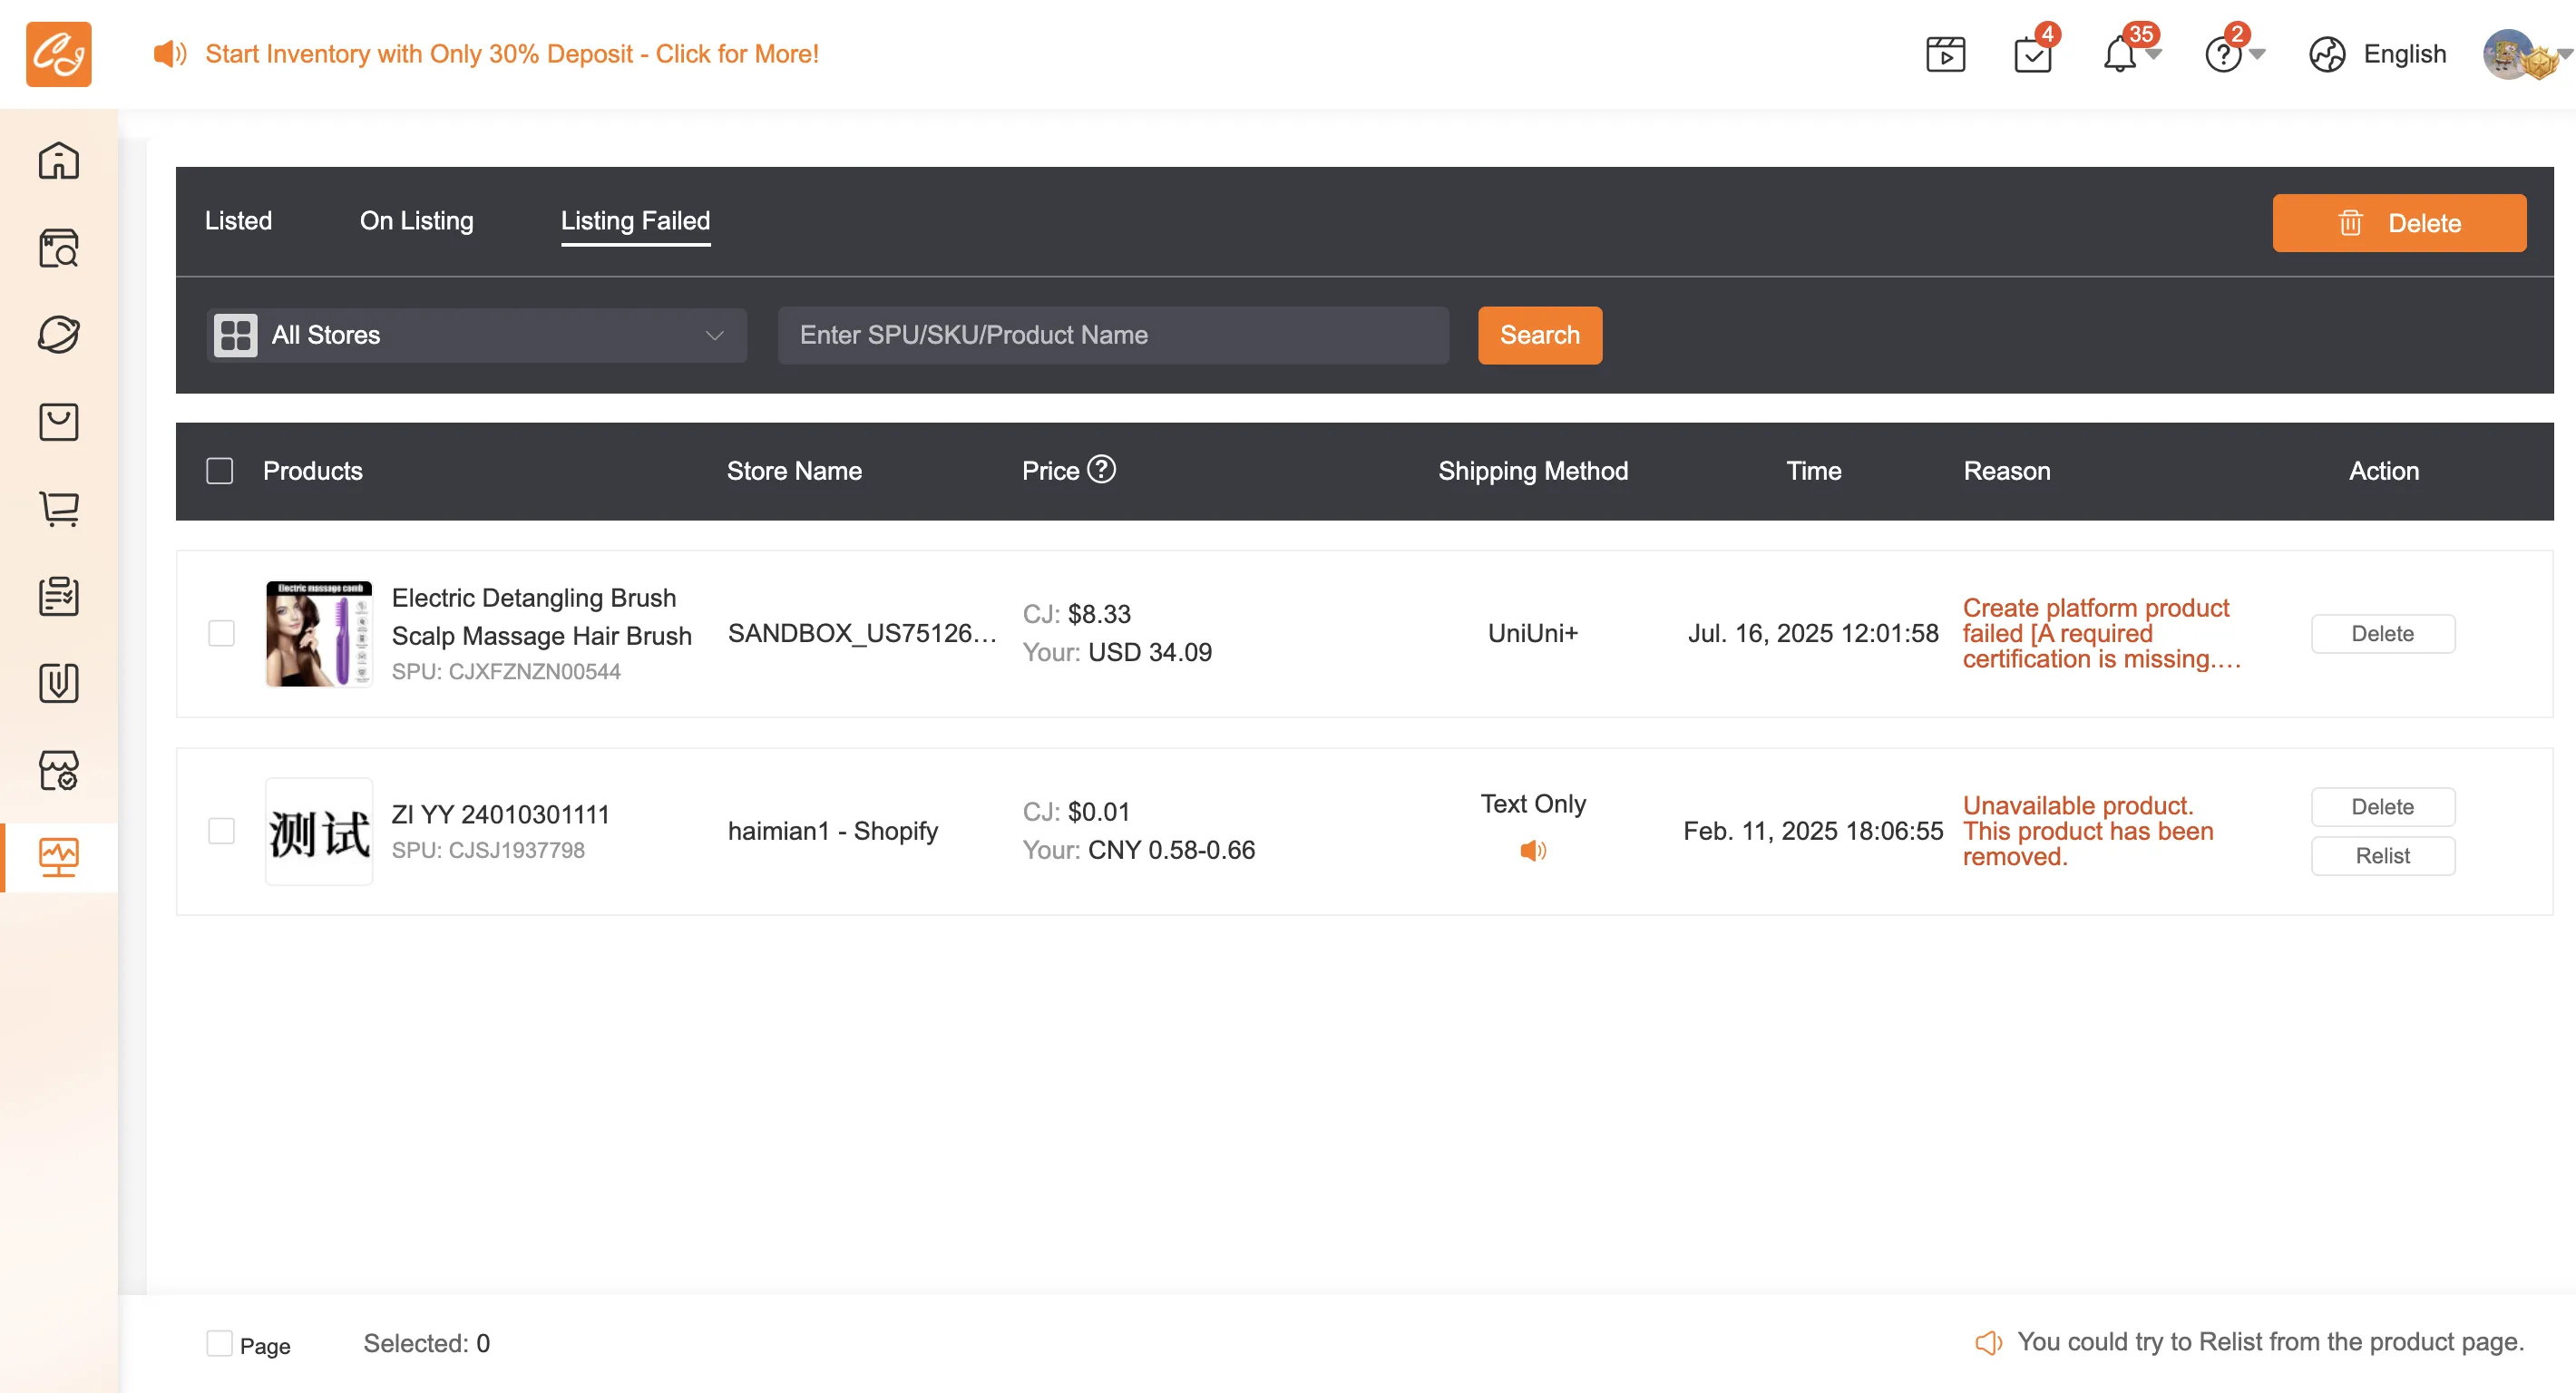Switch to the Listed tab
The width and height of the screenshot is (2576, 1393).
(238, 220)
